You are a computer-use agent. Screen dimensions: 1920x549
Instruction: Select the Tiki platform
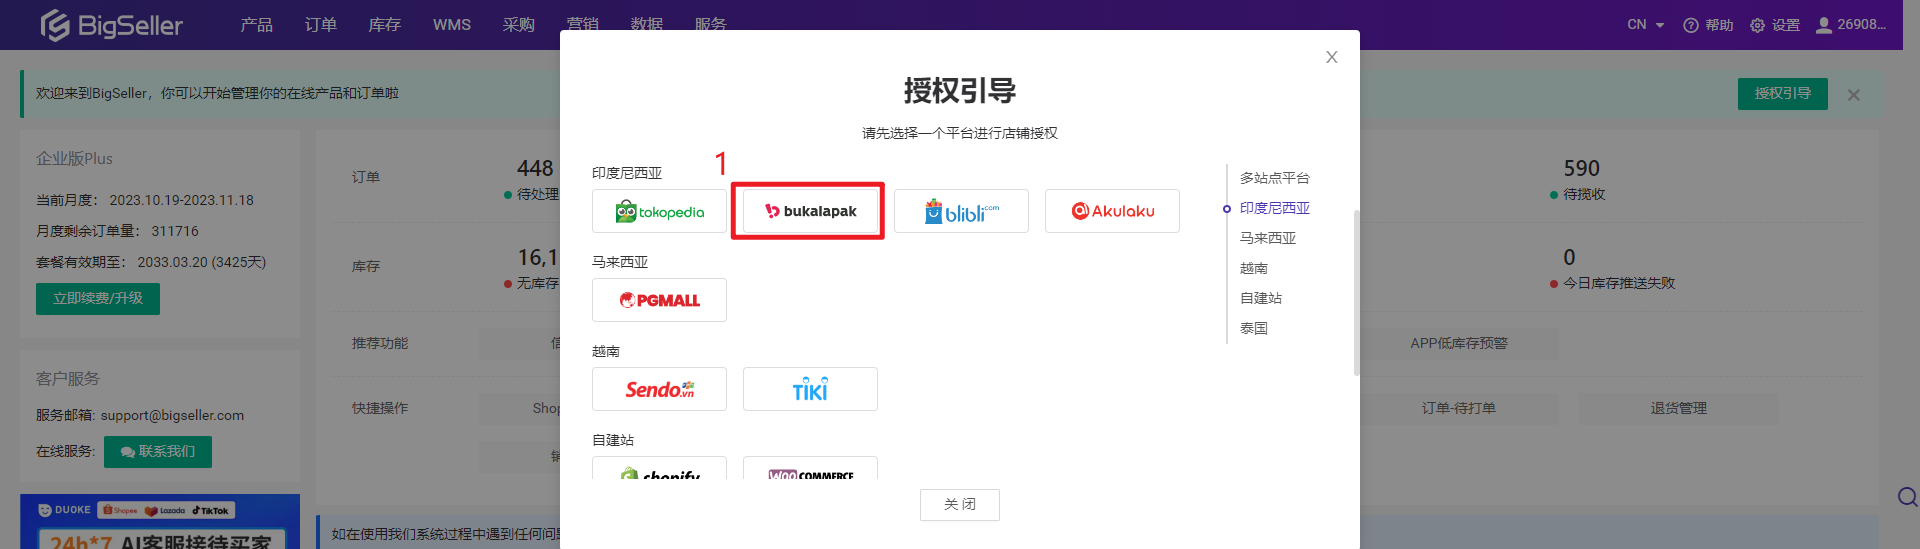(x=810, y=389)
